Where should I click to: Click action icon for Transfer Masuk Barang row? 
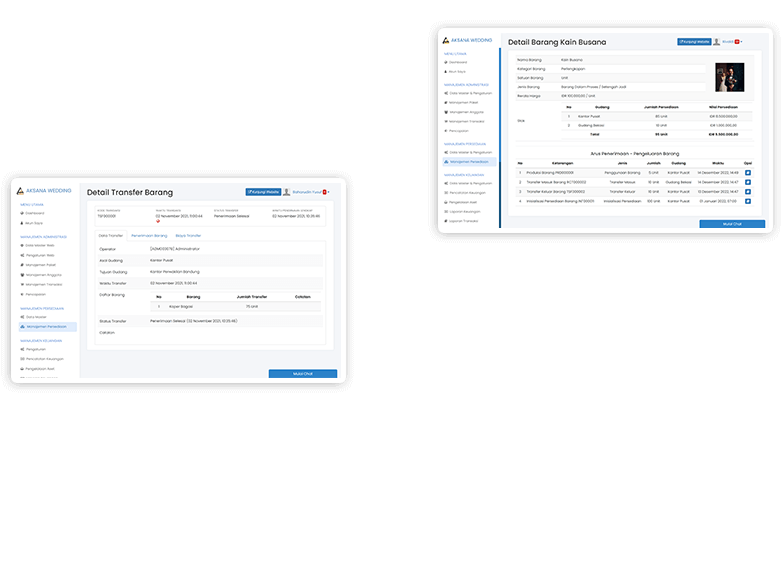click(748, 182)
